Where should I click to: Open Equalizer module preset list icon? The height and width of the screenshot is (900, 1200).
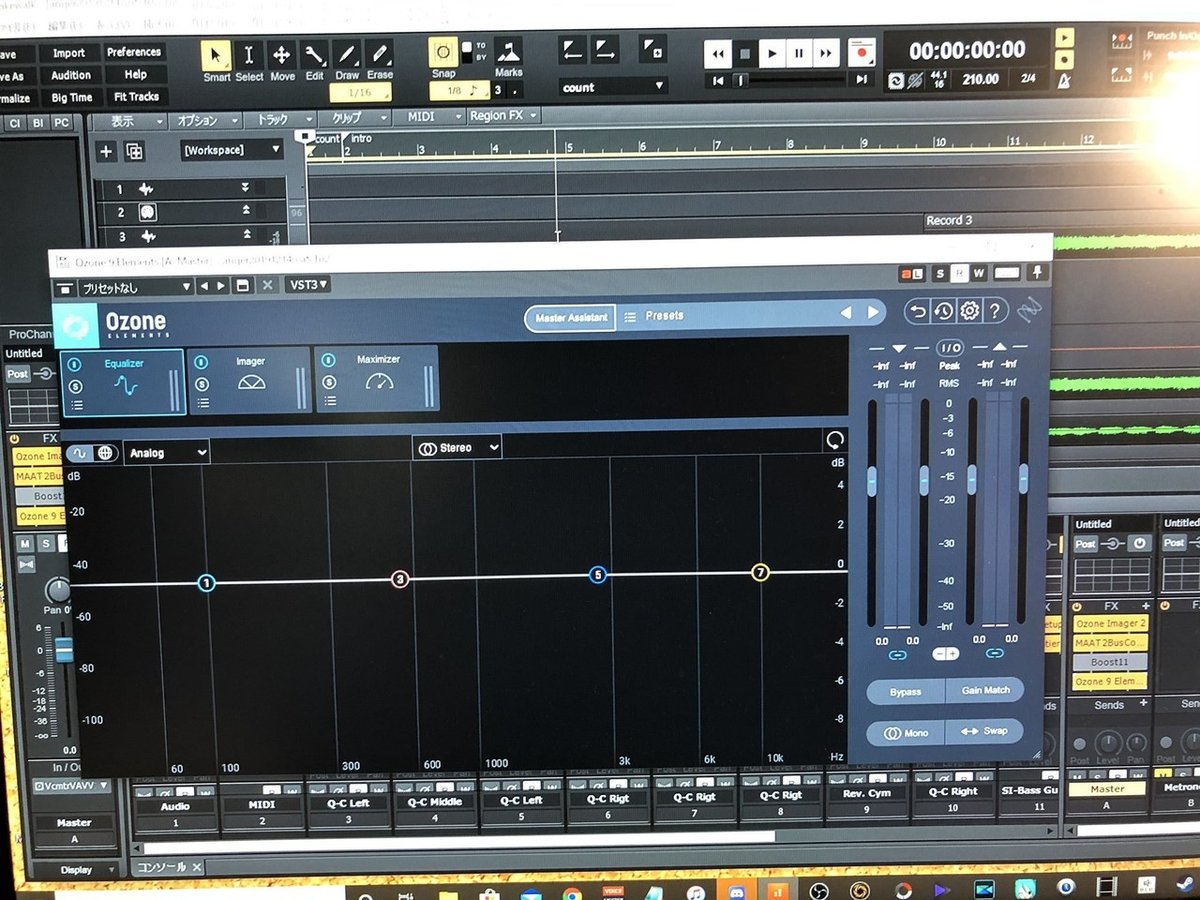click(75, 404)
